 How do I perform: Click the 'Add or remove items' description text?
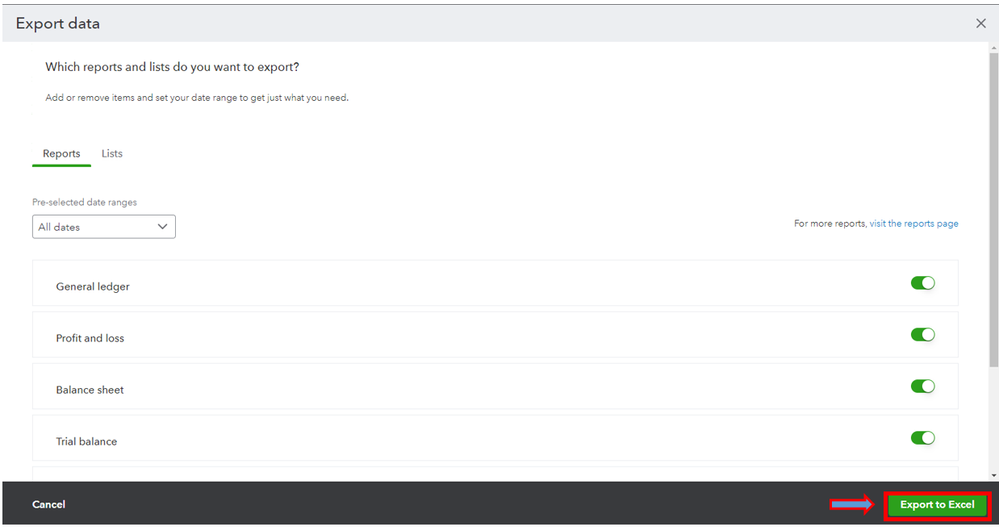tap(197, 97)
